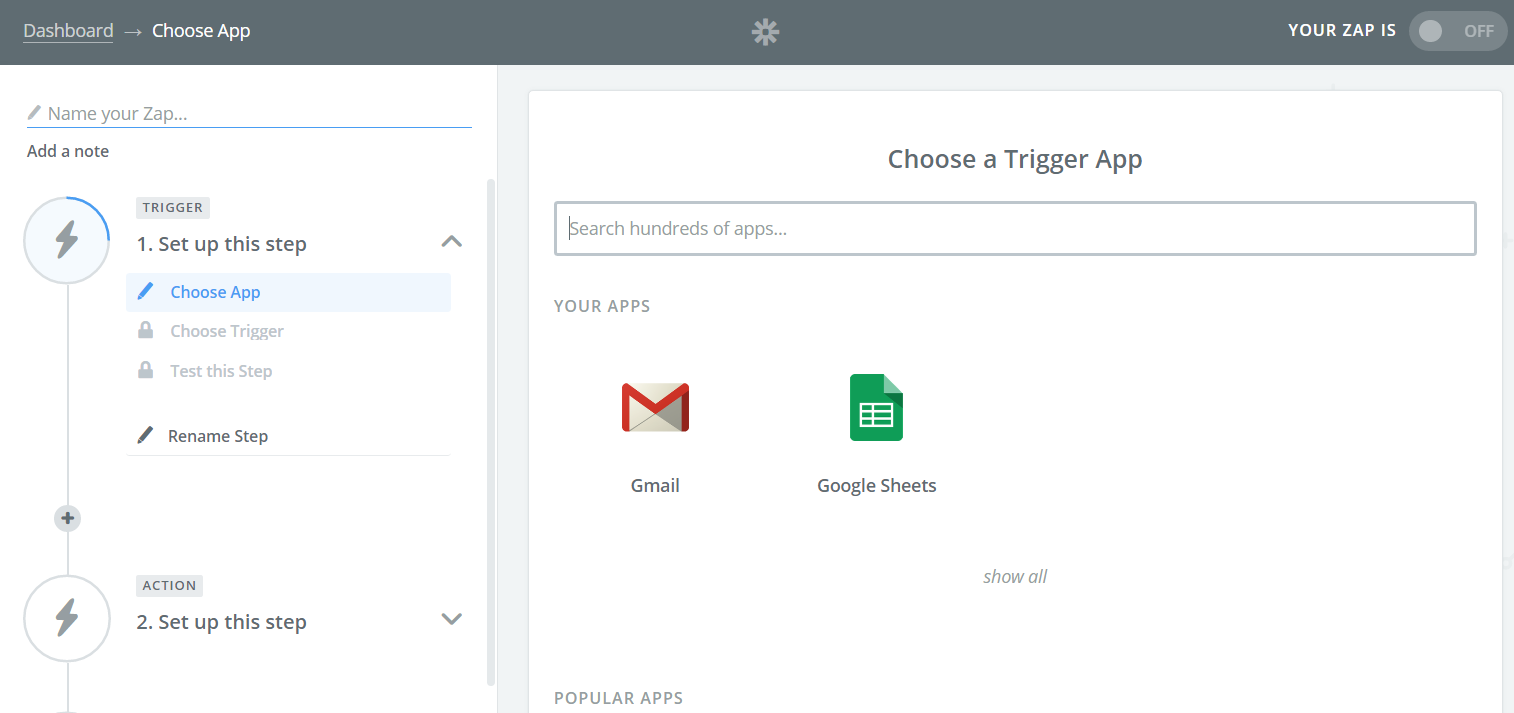Click the Trigger step lightning bolt circle
This screenshot has width=1514, height=713.
[67, 240]
